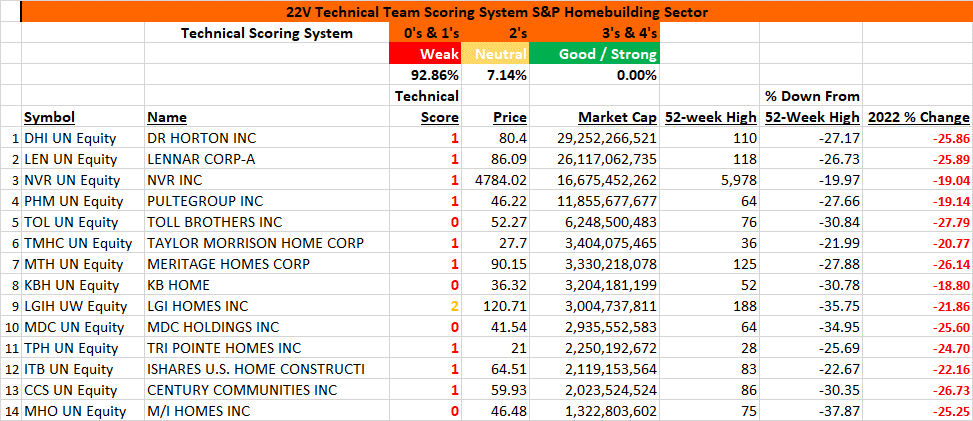Image resolution: width=973 pixels, height=421 pixels.
Task: Select the Tri Pointe price cell 21
Action: click(x=495, y=348)
